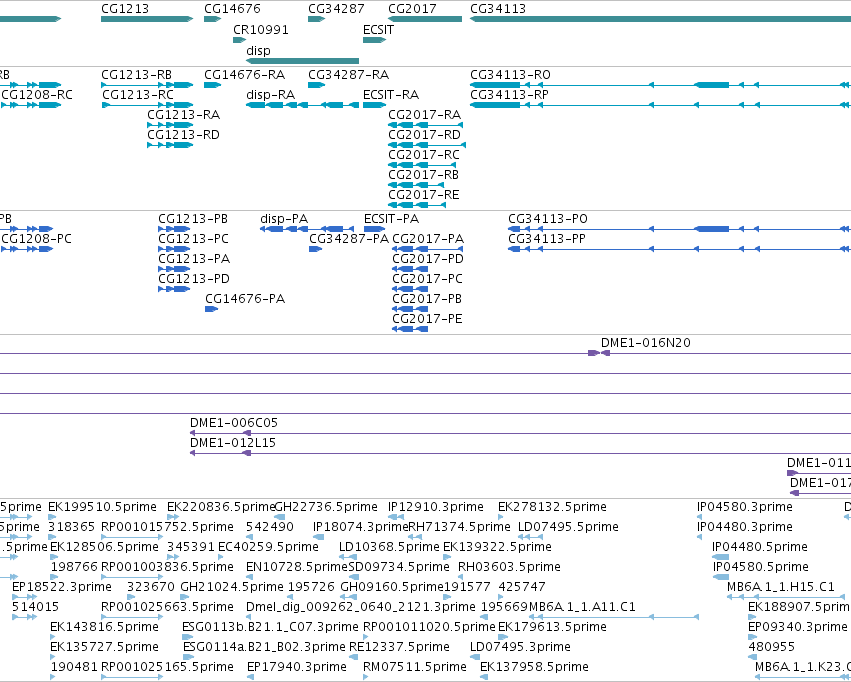Select the CG1213-PB protein label

click(x=193, y=219)
